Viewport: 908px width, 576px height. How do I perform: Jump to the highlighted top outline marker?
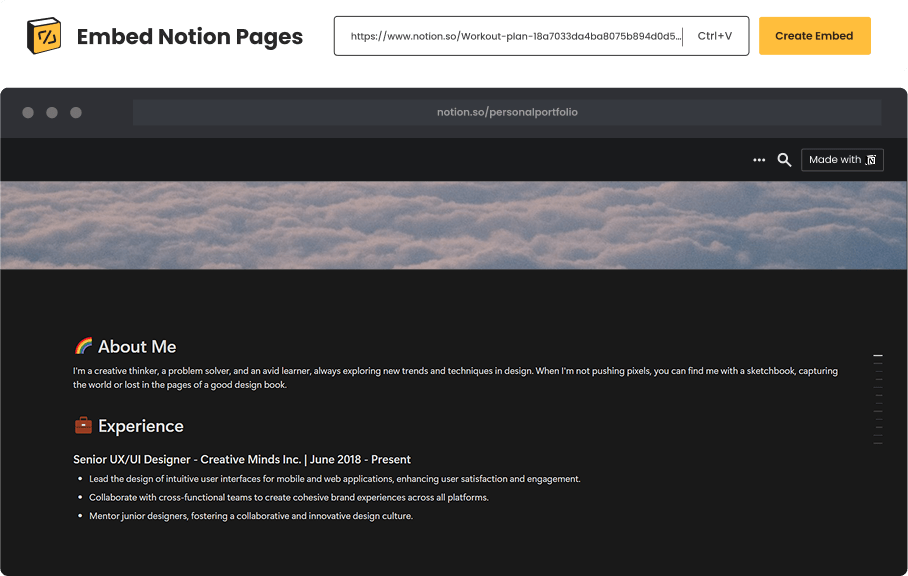pos(878,356)
